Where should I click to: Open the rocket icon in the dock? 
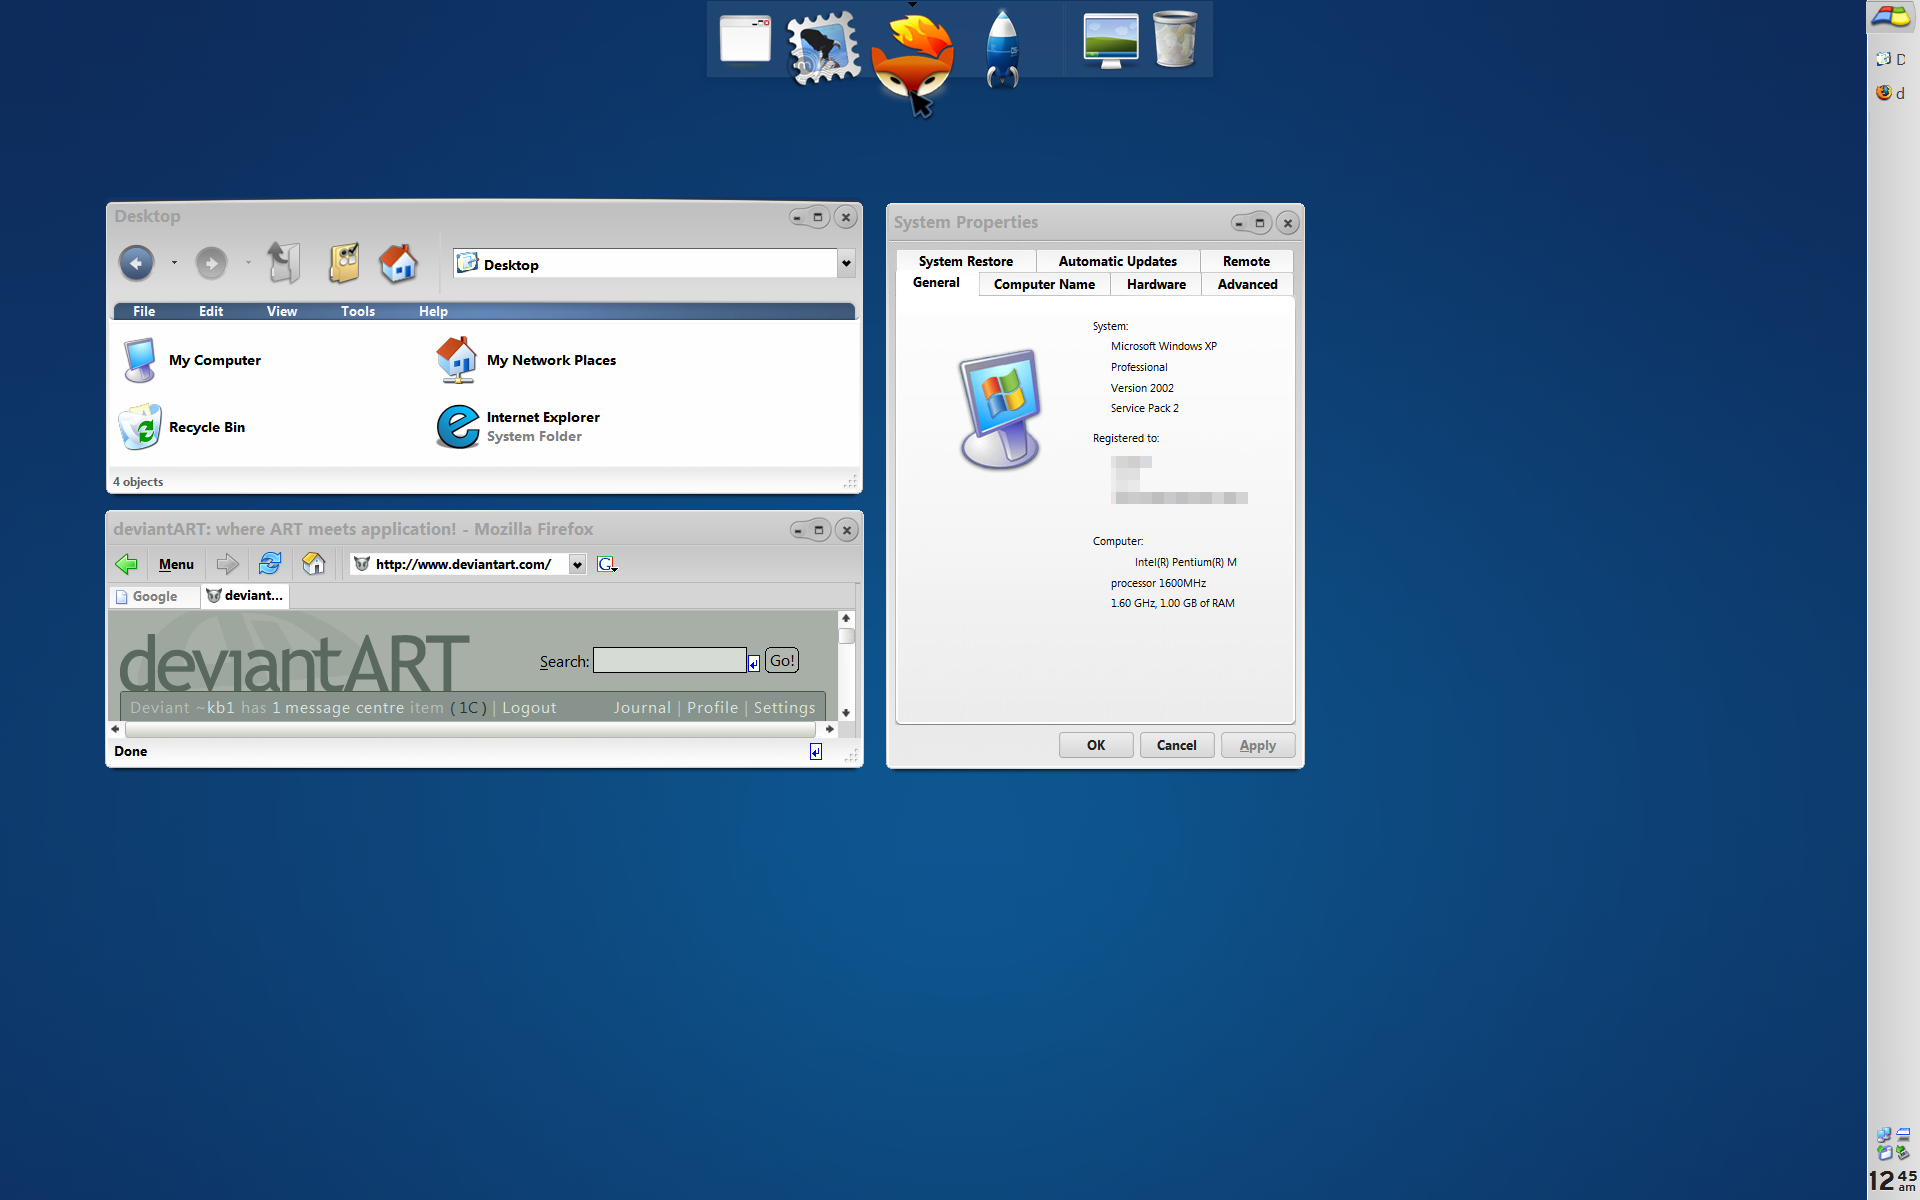[1003, 48]
